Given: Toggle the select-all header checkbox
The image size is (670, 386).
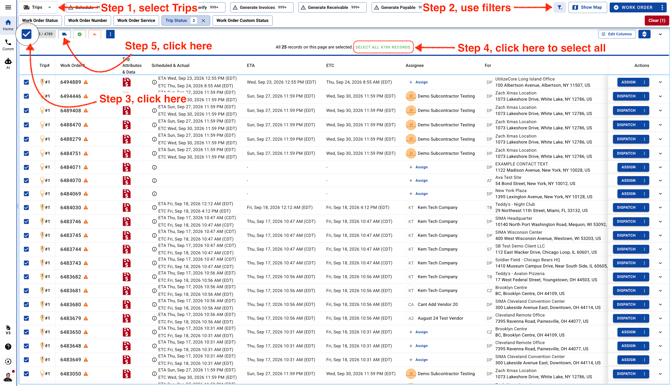Looking at the screenshot, I should click(26, 34).
